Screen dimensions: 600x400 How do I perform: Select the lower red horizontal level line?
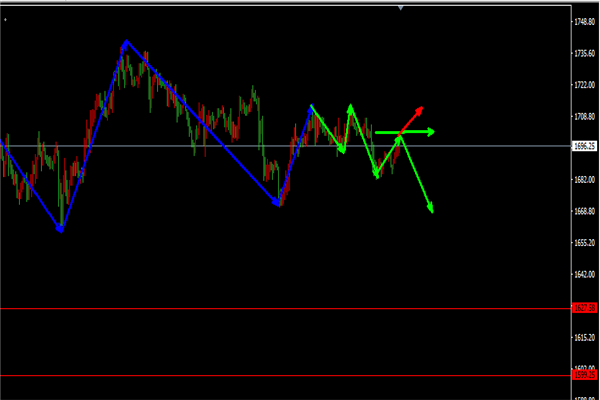tap(280, 375)
